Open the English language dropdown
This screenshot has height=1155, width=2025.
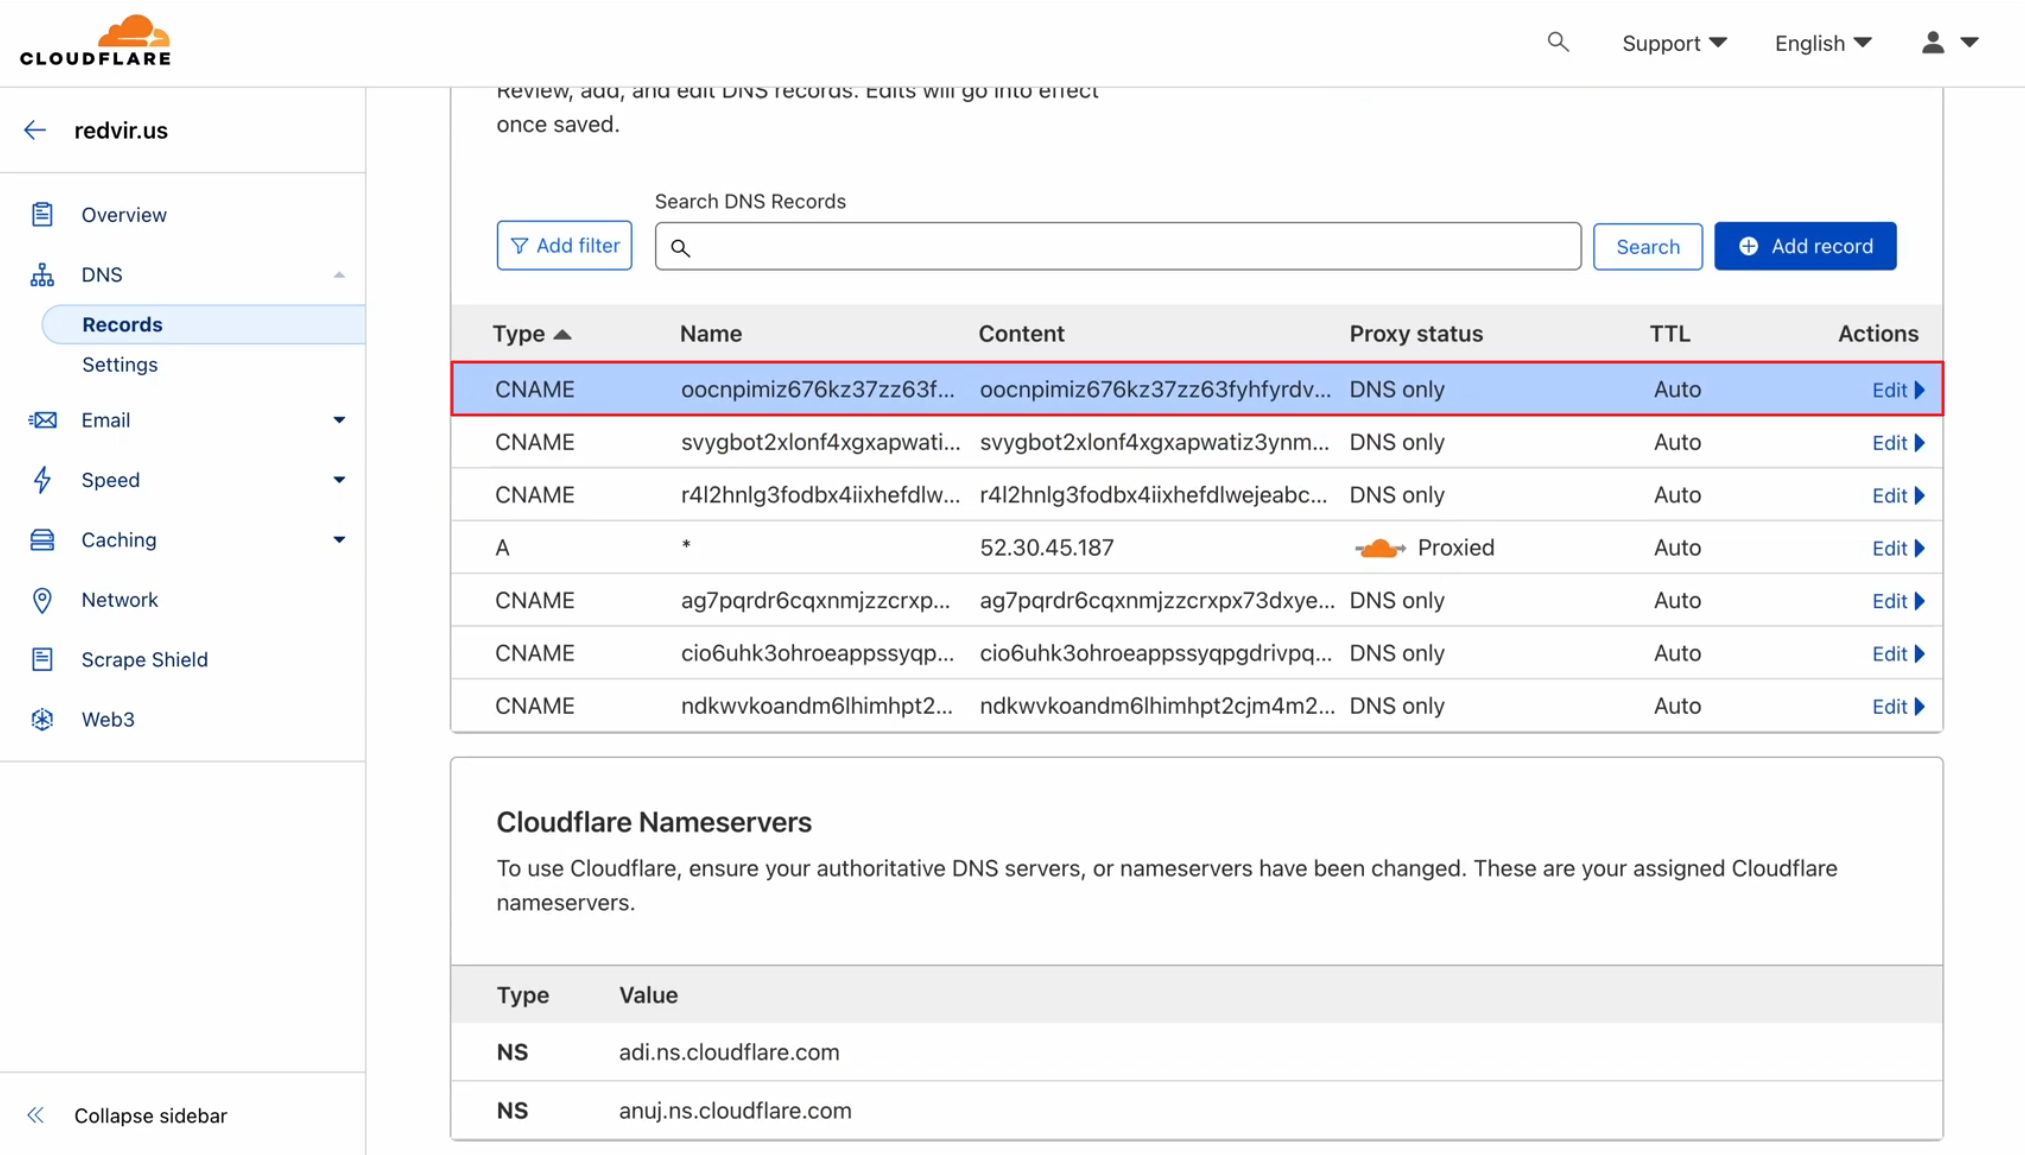tap(1822, 42)
